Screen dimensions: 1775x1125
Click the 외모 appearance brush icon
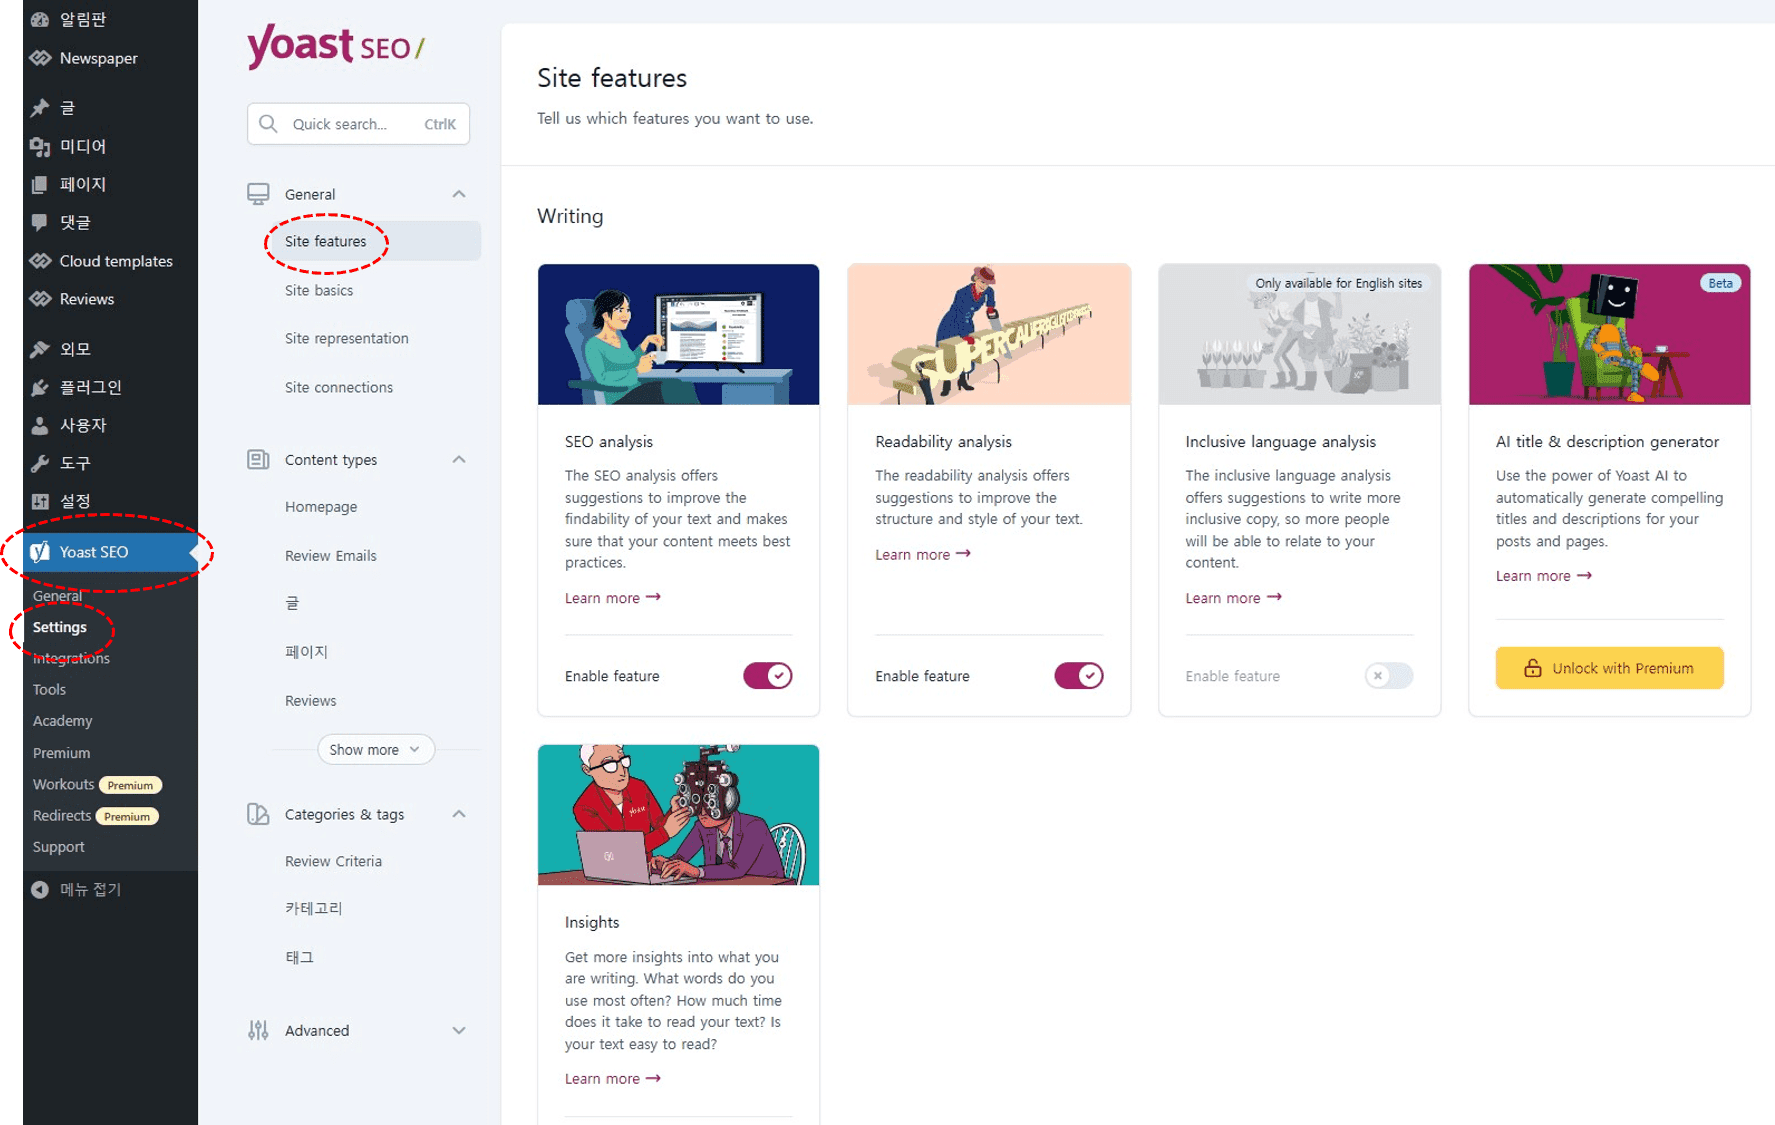point(40,349)
